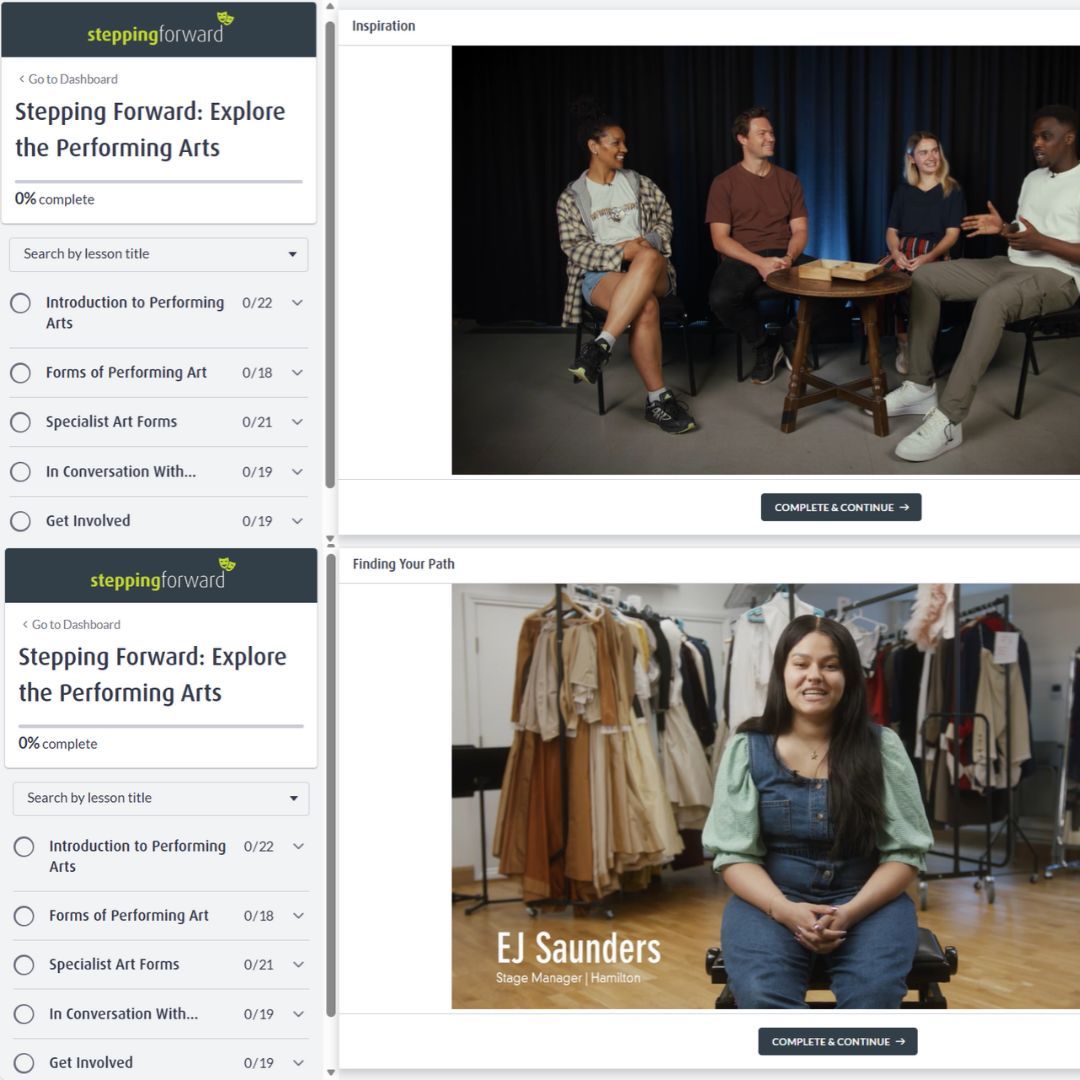Click Complete & Continue under the Finding Your Path video
The image size is (1080, 1080).
click(838, 1041)
